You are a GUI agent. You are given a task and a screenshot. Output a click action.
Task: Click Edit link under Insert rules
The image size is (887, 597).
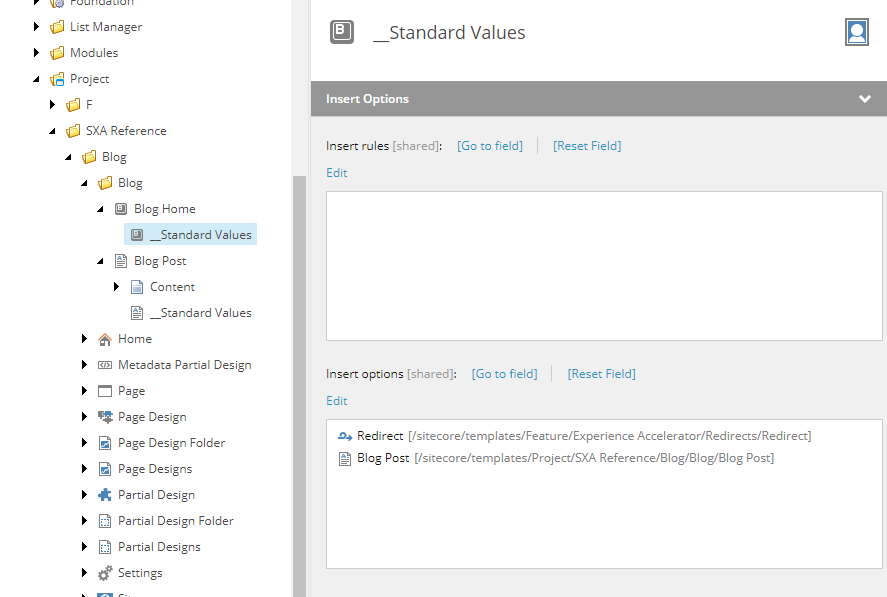coord(337,173)
